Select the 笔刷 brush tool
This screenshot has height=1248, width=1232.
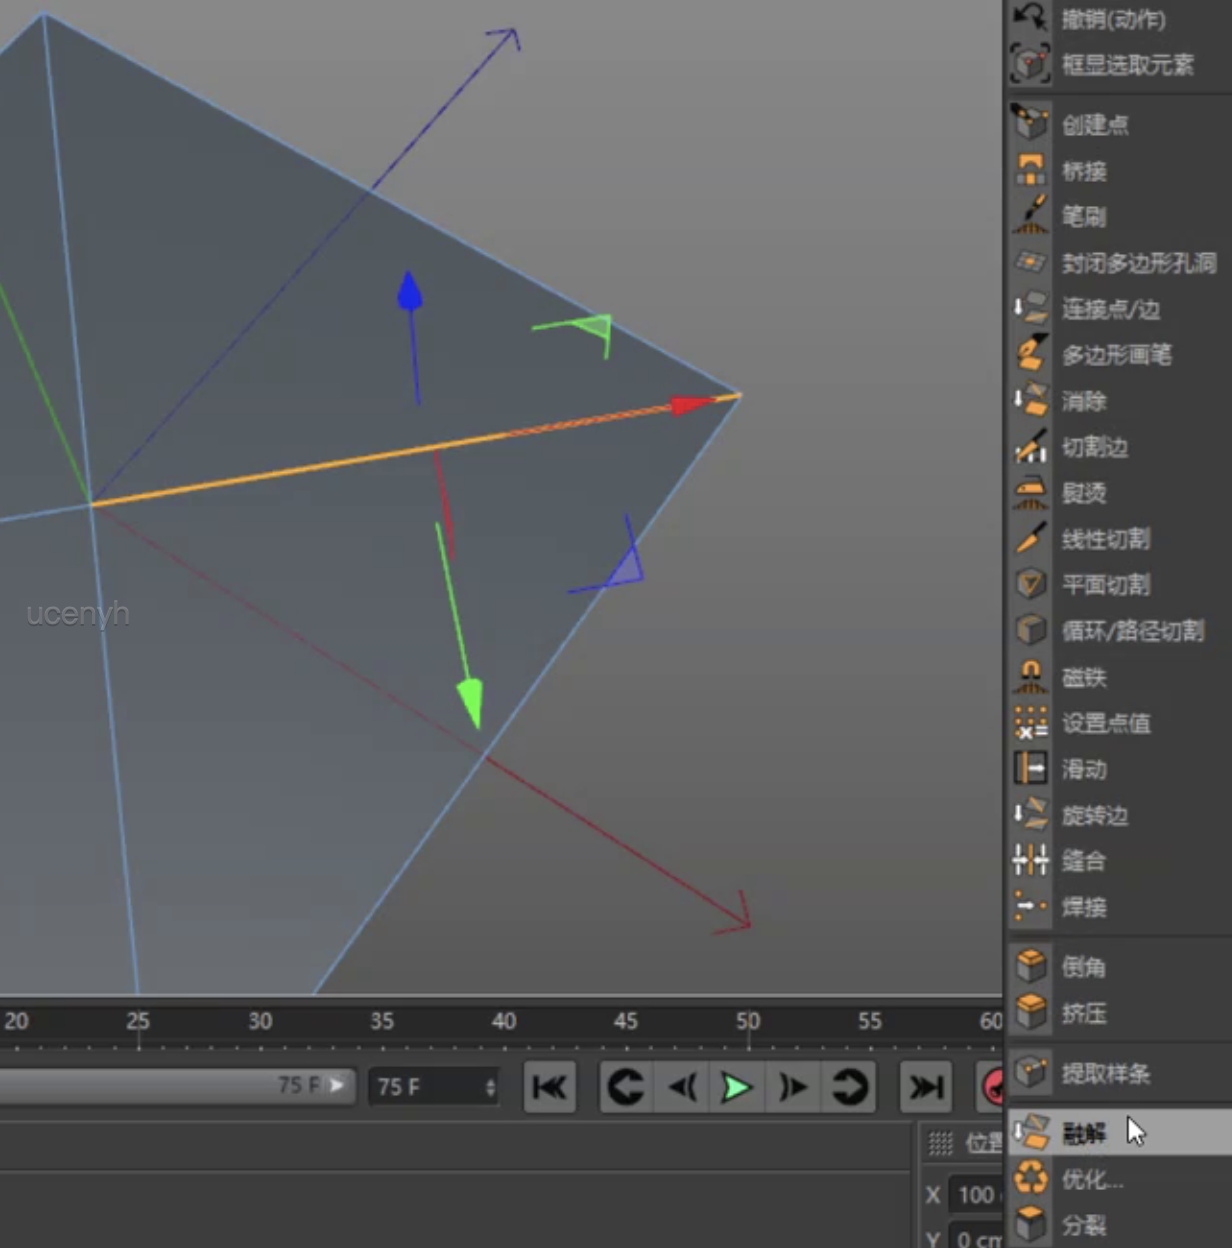click(1119, 216)
